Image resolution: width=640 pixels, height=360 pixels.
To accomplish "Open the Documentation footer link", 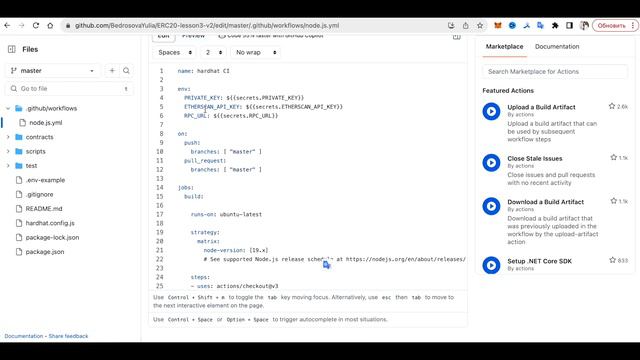I will click(24, 336).
